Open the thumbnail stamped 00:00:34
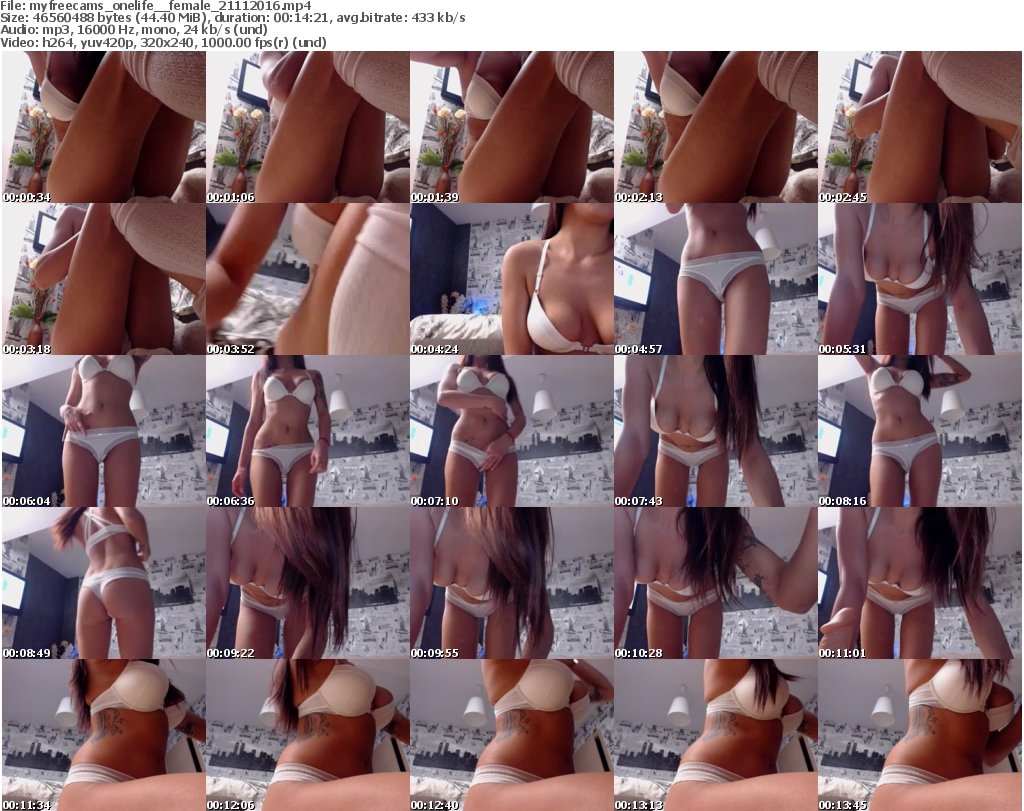1024x811 pixels. [x=104, y=127]
